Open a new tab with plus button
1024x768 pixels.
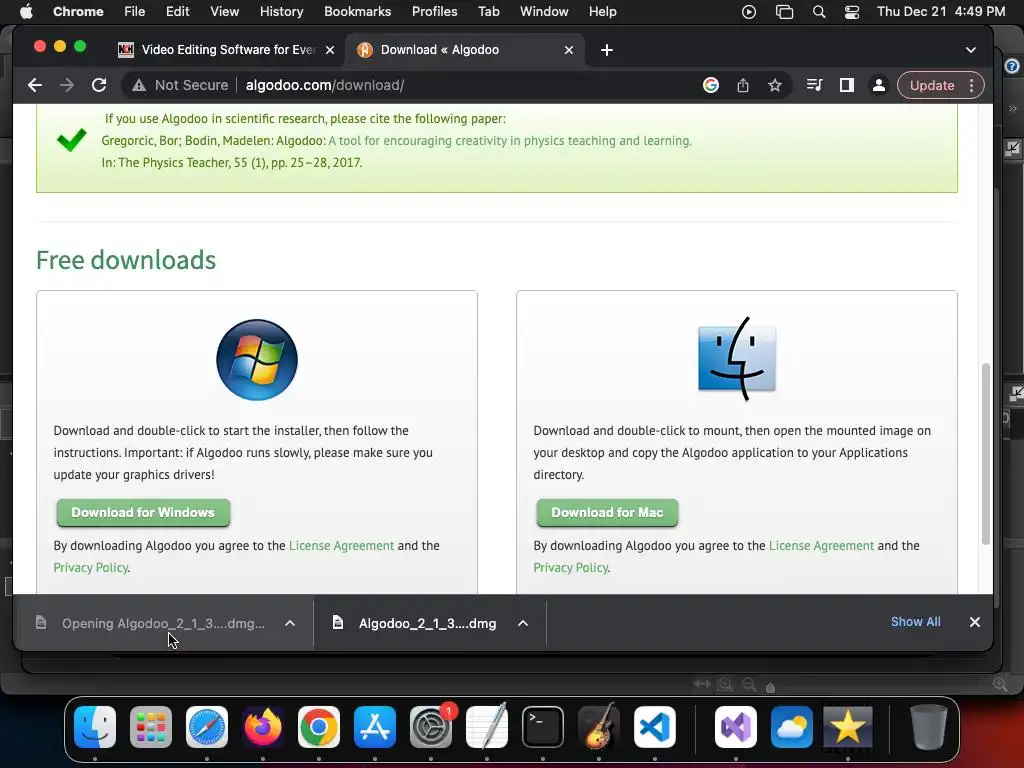[x=607, y=50]
